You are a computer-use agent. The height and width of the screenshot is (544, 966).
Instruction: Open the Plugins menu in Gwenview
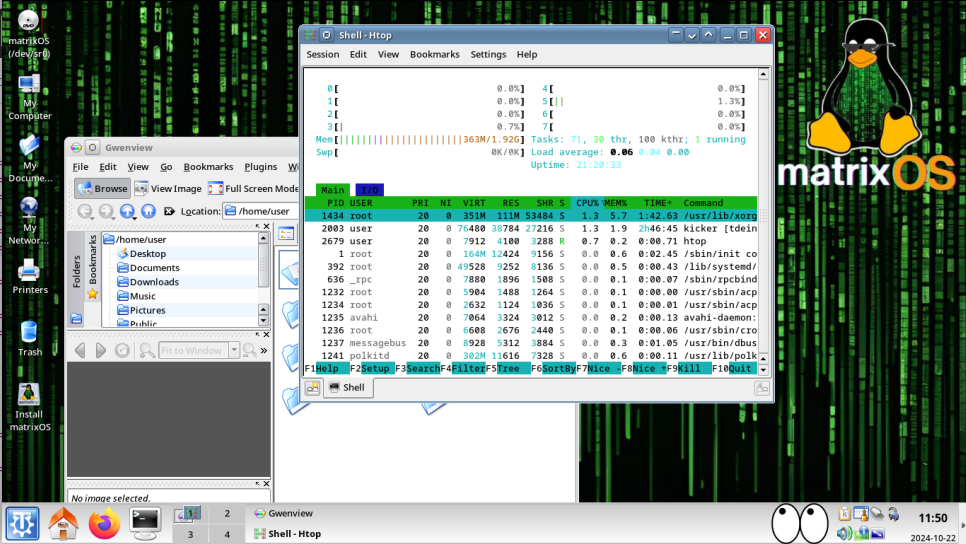[x=261, y=167]
